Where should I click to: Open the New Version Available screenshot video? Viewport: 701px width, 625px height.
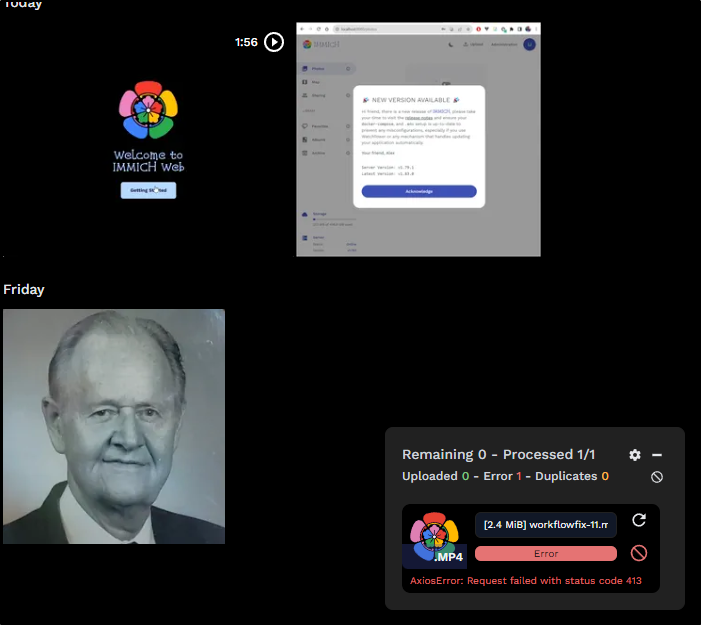[418, 139]
